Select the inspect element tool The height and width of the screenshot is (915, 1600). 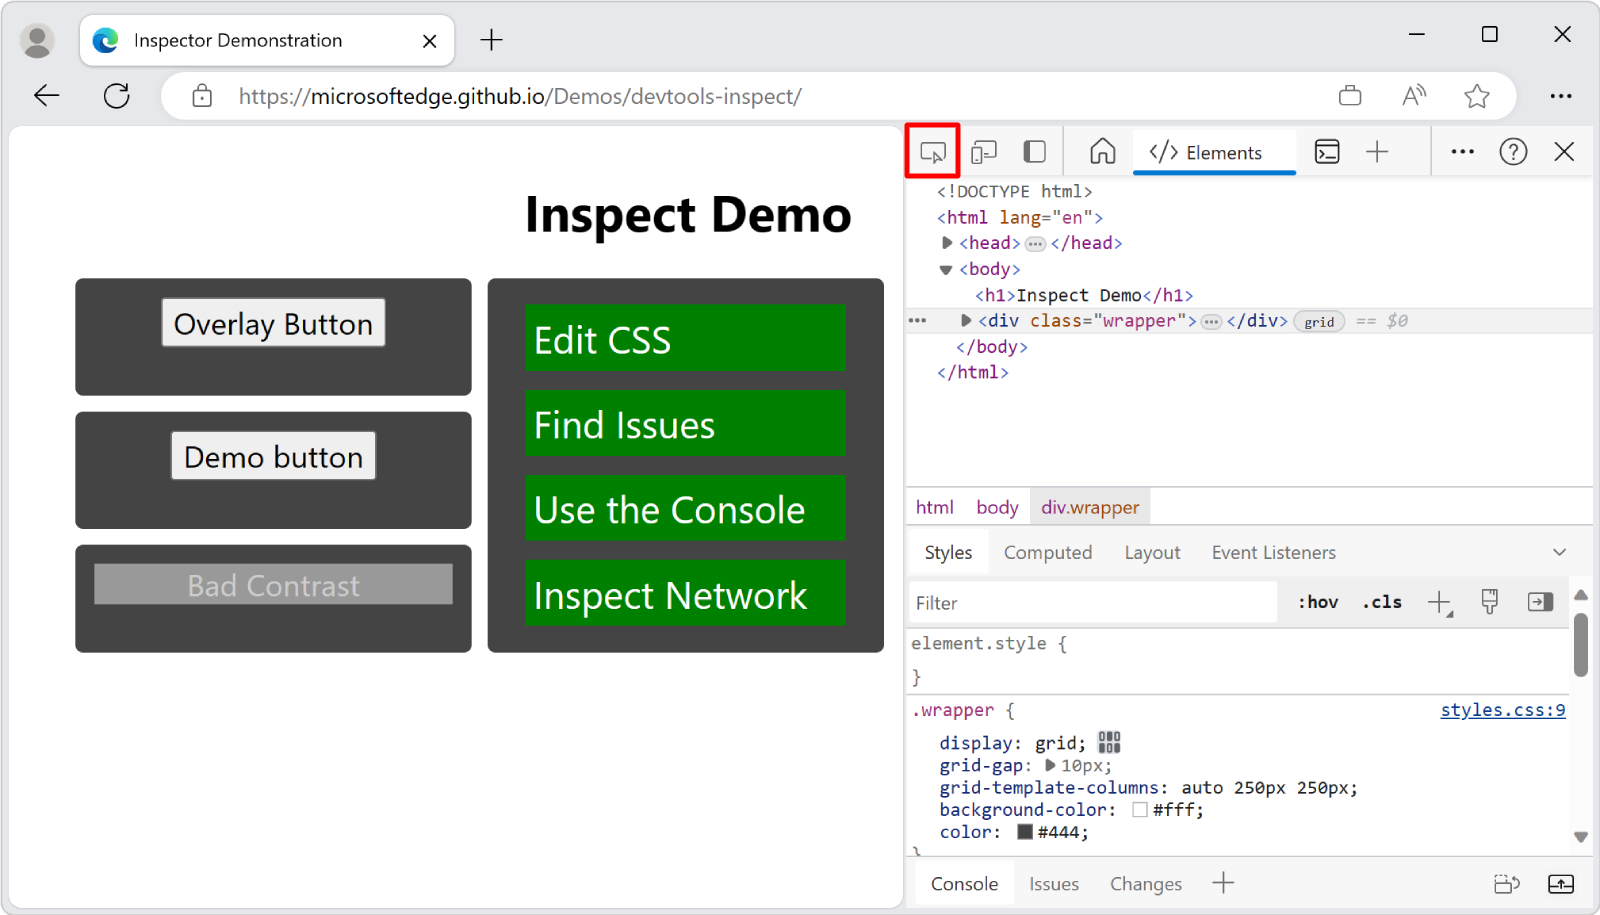point(933,151)
